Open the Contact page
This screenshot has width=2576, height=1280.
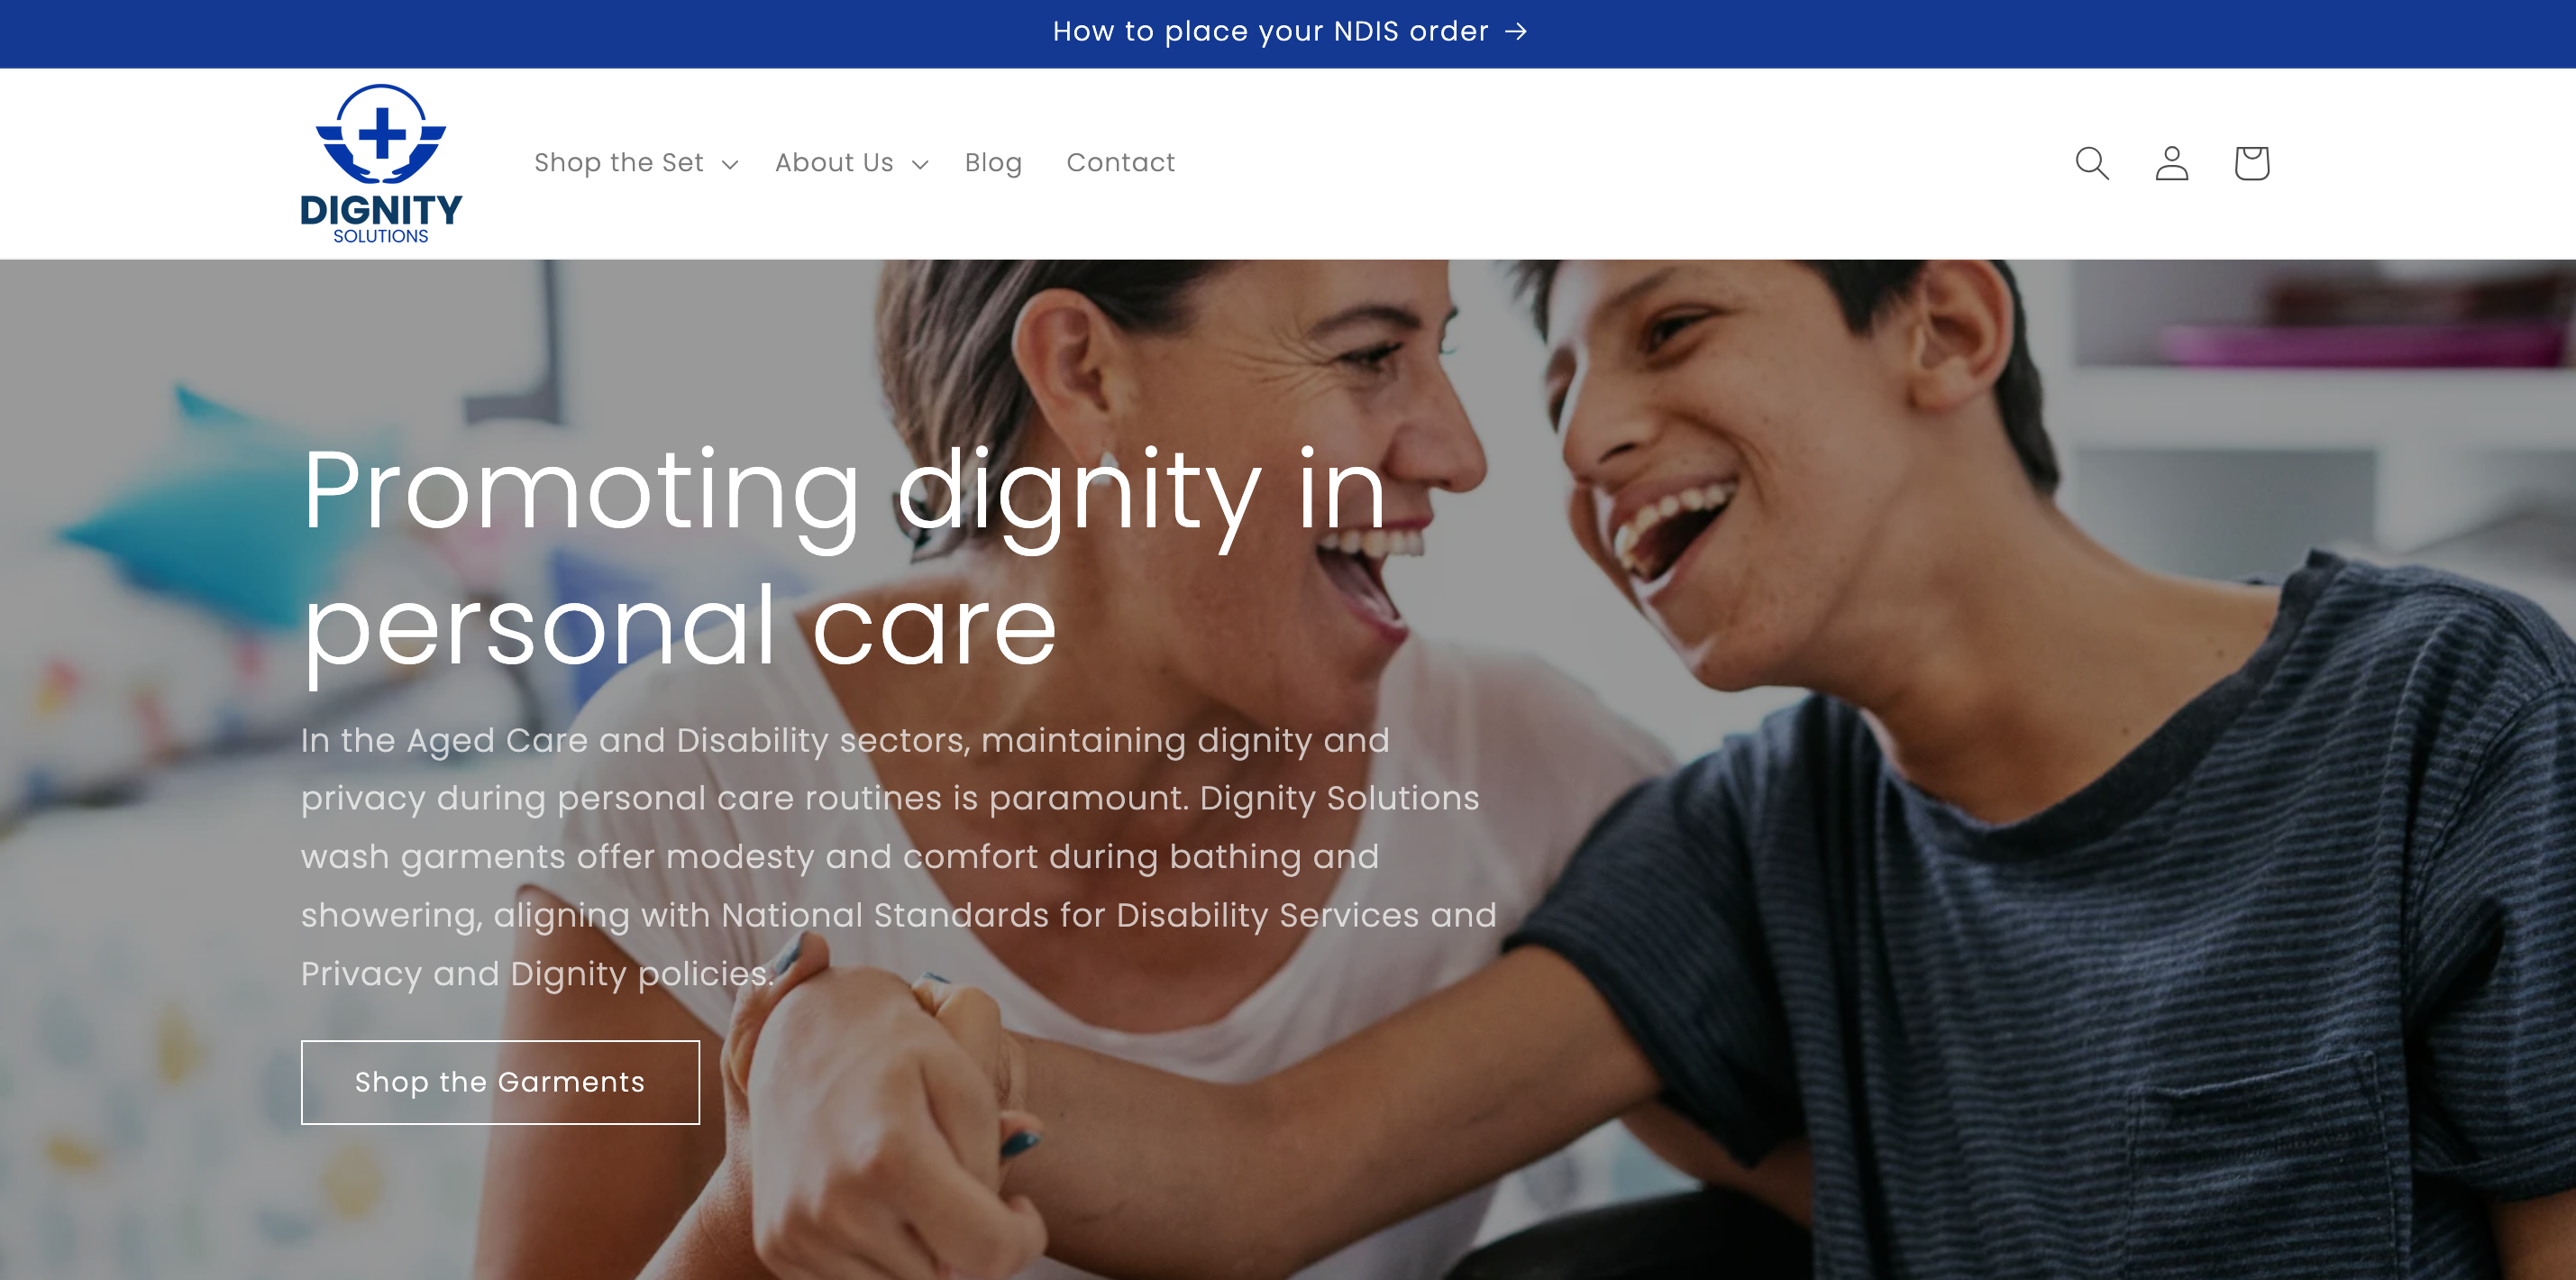(1120, 163)
